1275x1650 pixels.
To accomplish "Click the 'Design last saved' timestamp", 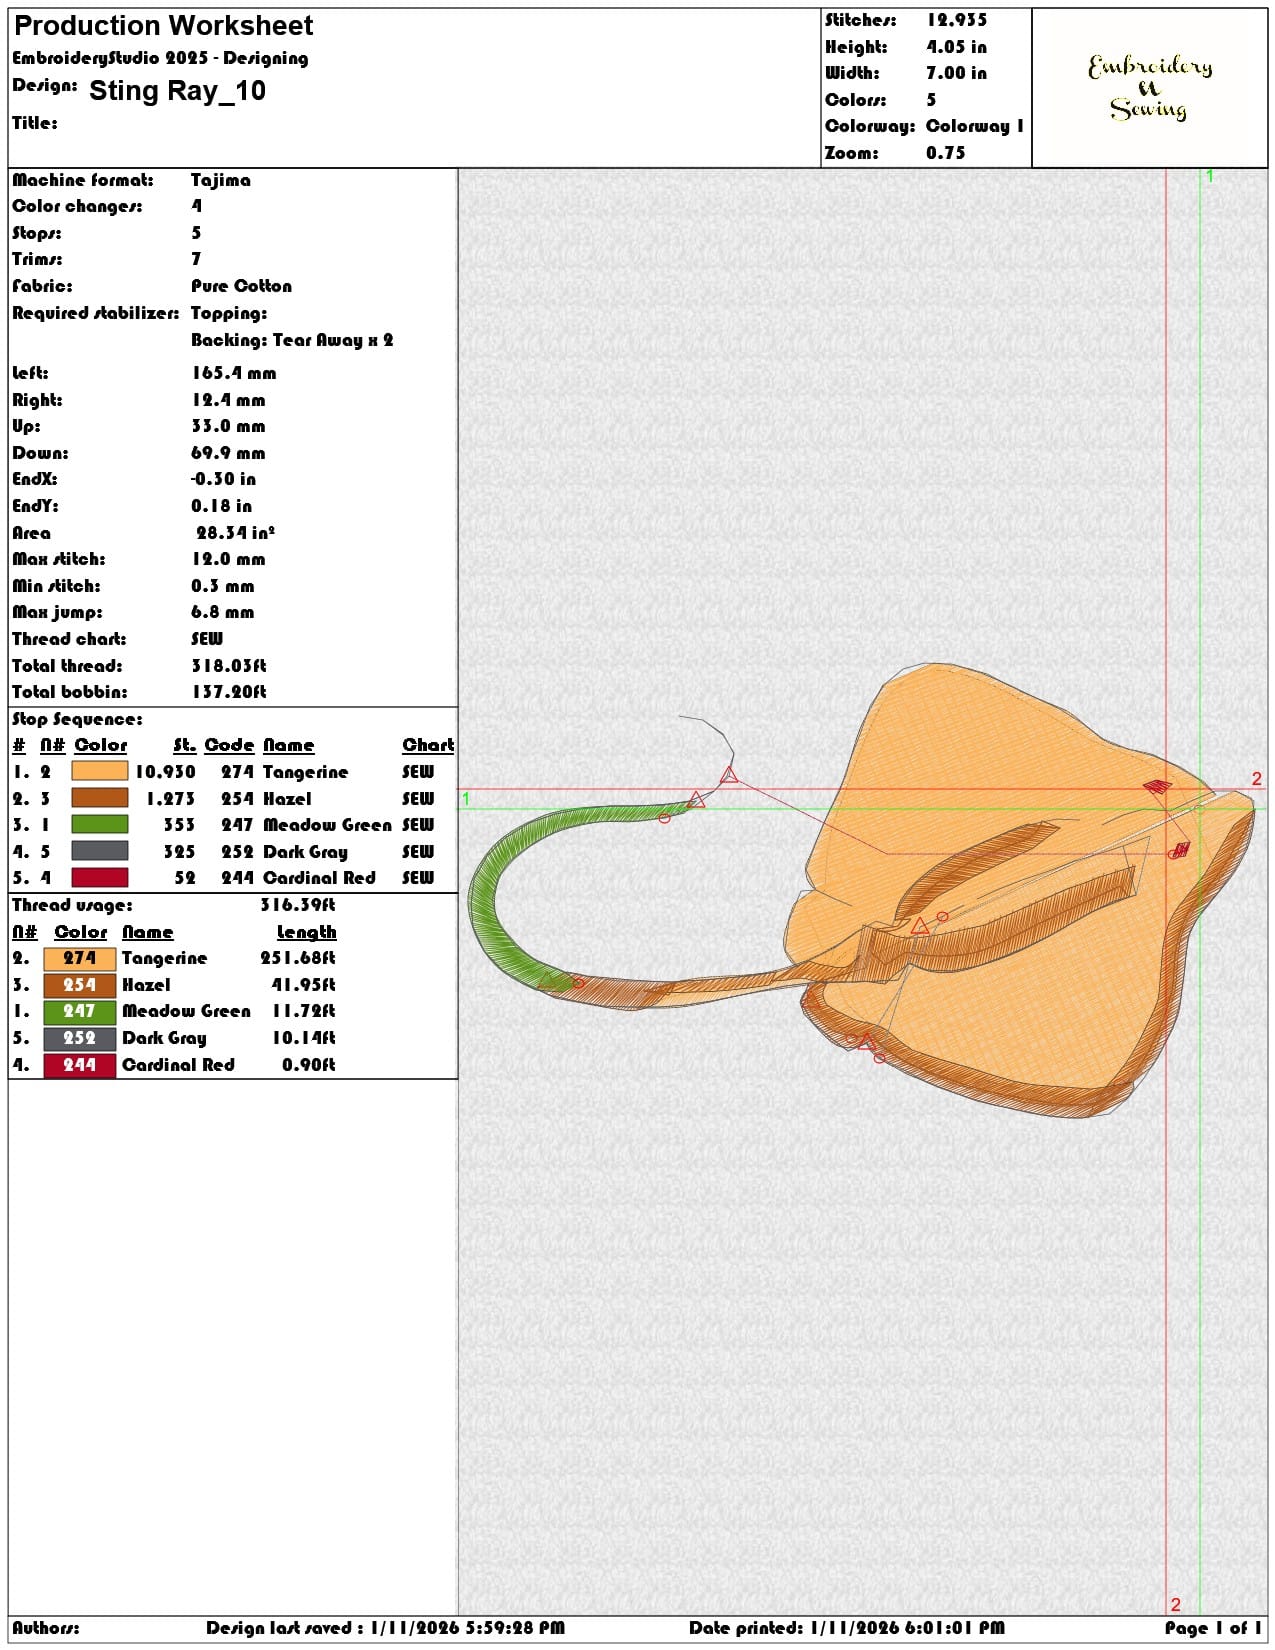I will [x=385, y=1628].
